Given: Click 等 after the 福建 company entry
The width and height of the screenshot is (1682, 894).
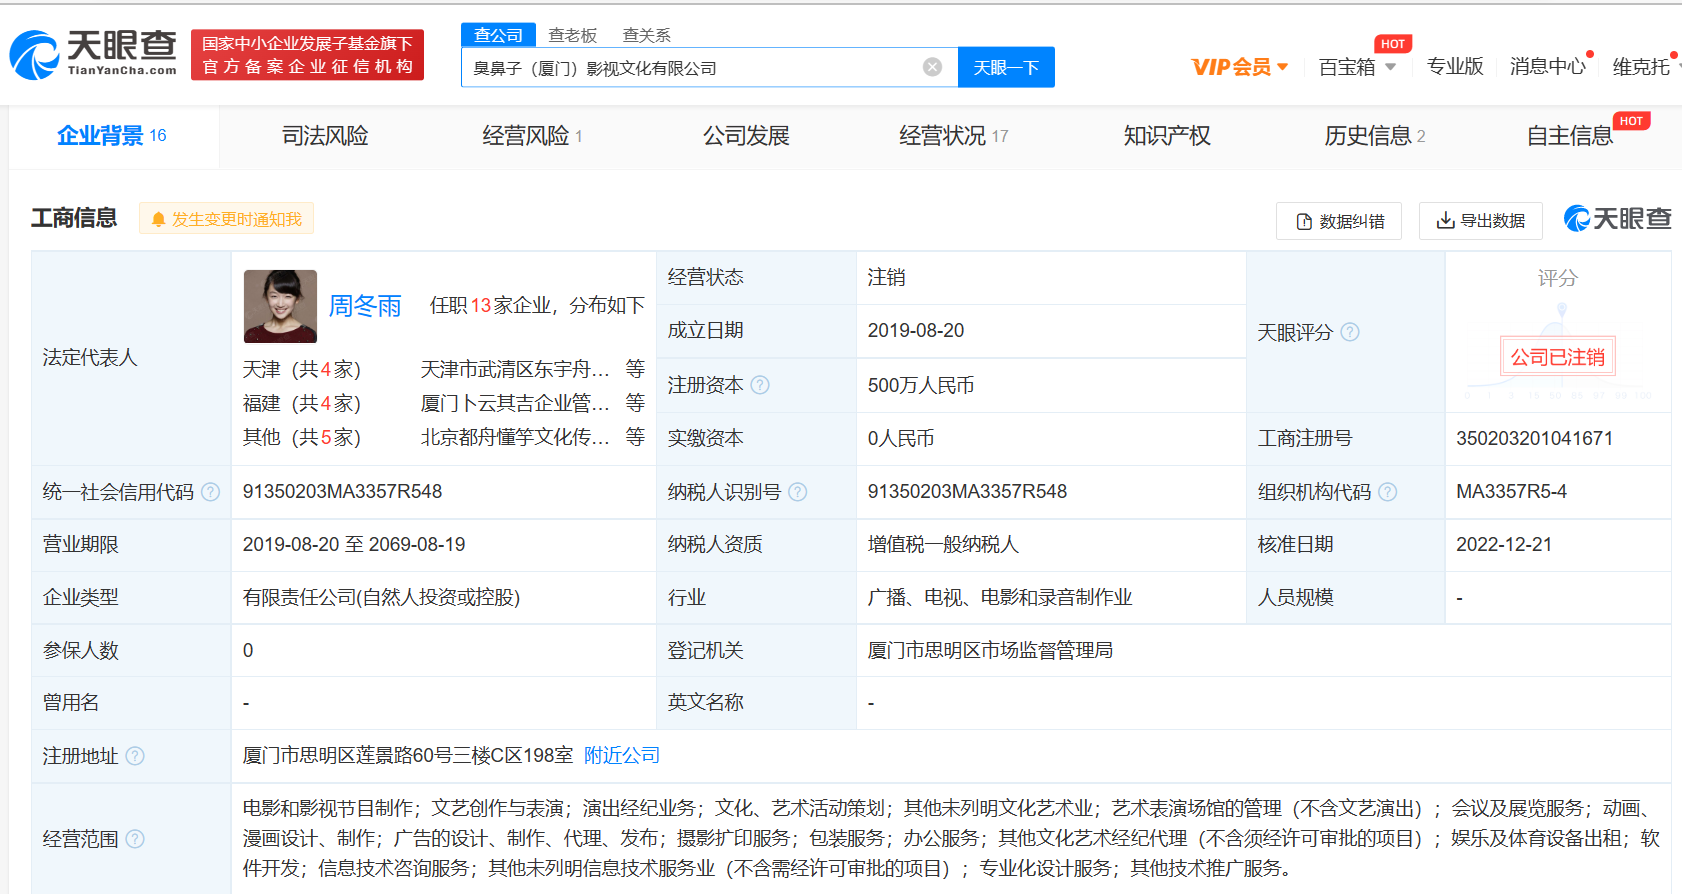Looking at the screenshot, I should [635, 403].
